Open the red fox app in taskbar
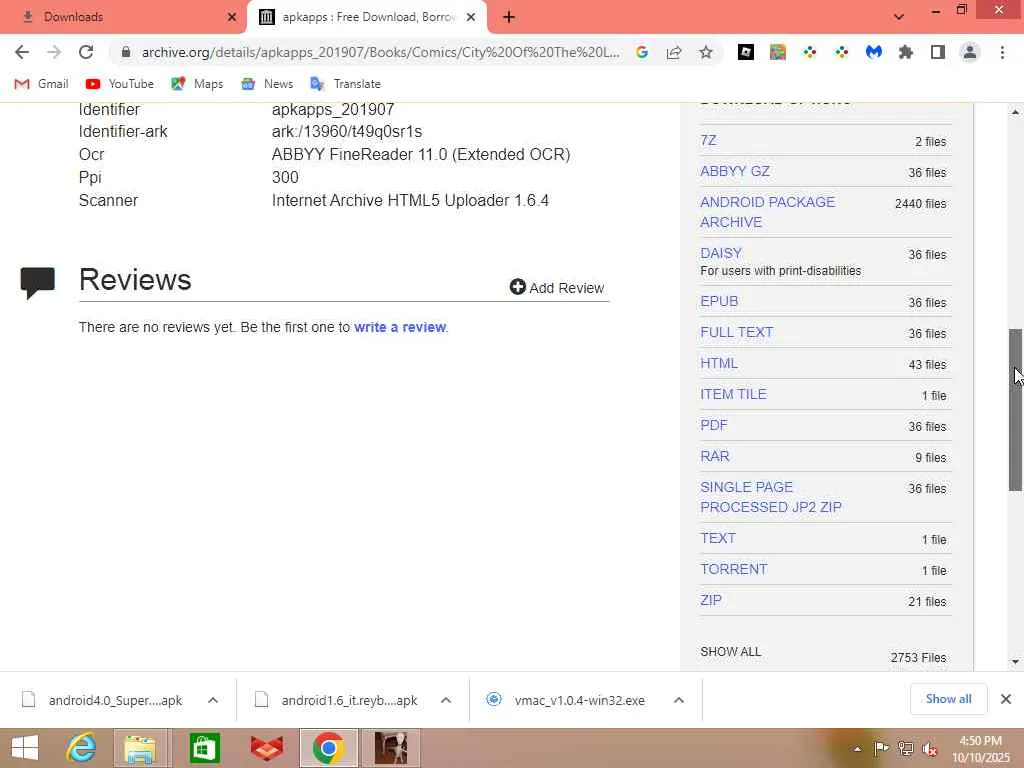The width and height of the screenshot is (1024, 768). click(x=266, y=748)
